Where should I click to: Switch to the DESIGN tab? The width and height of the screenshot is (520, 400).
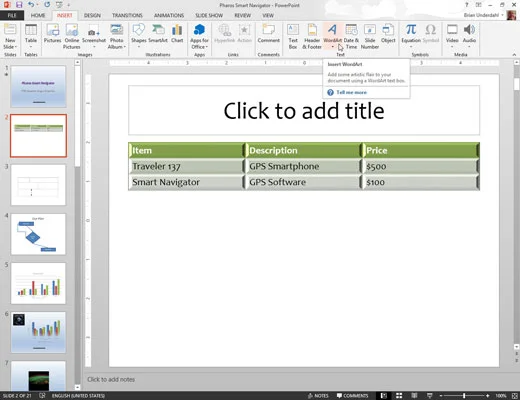92,15
